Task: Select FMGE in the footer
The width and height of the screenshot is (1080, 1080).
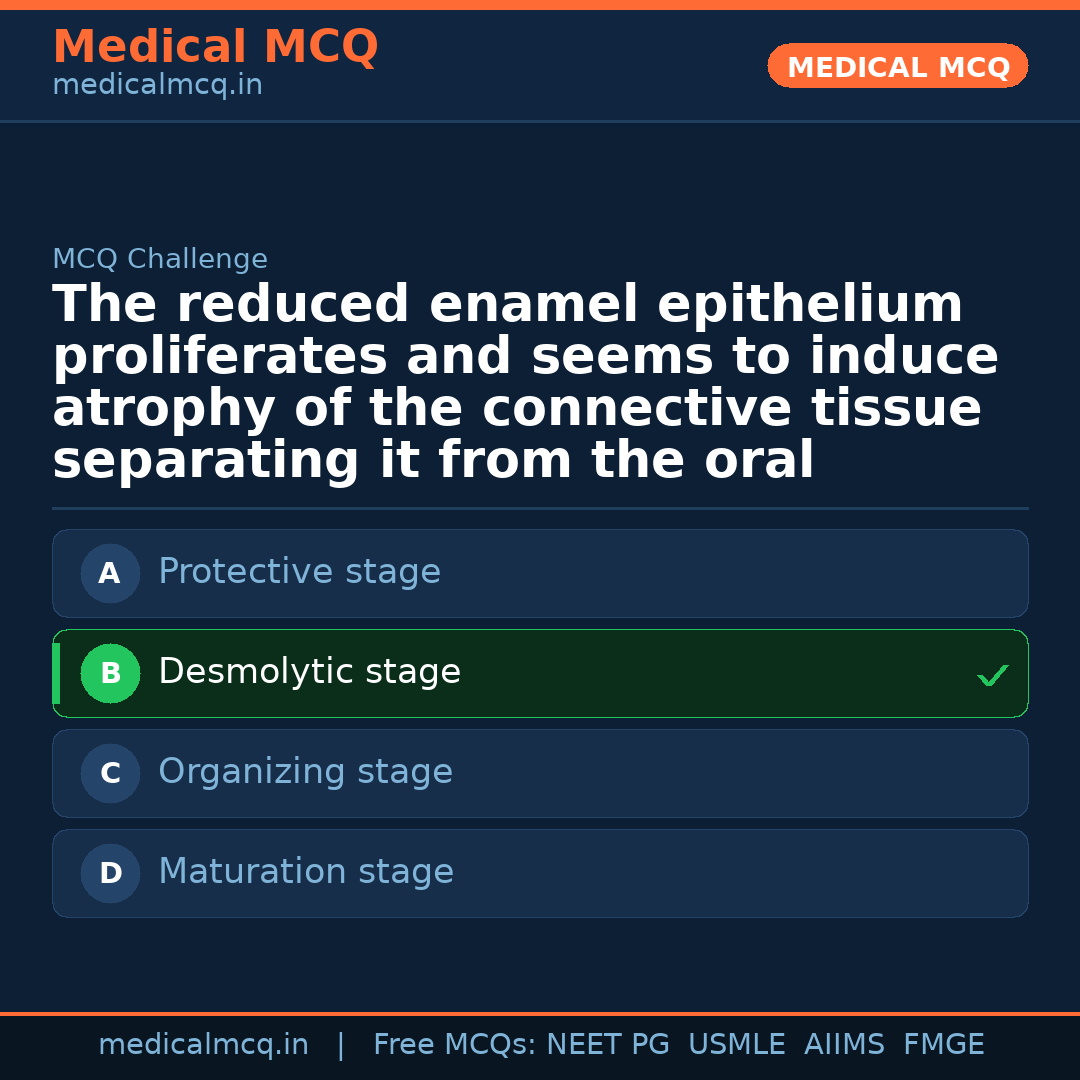Action: [944, 1045]
